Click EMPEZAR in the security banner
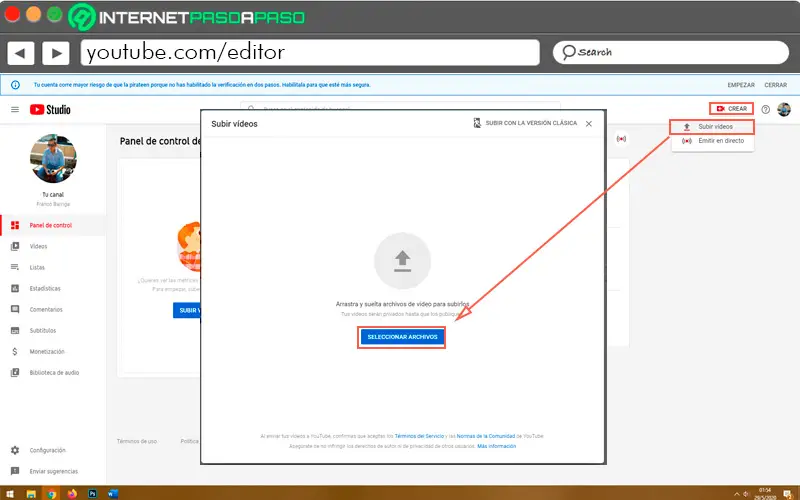This screenshot has height=500, width=800. coord(741,85)
